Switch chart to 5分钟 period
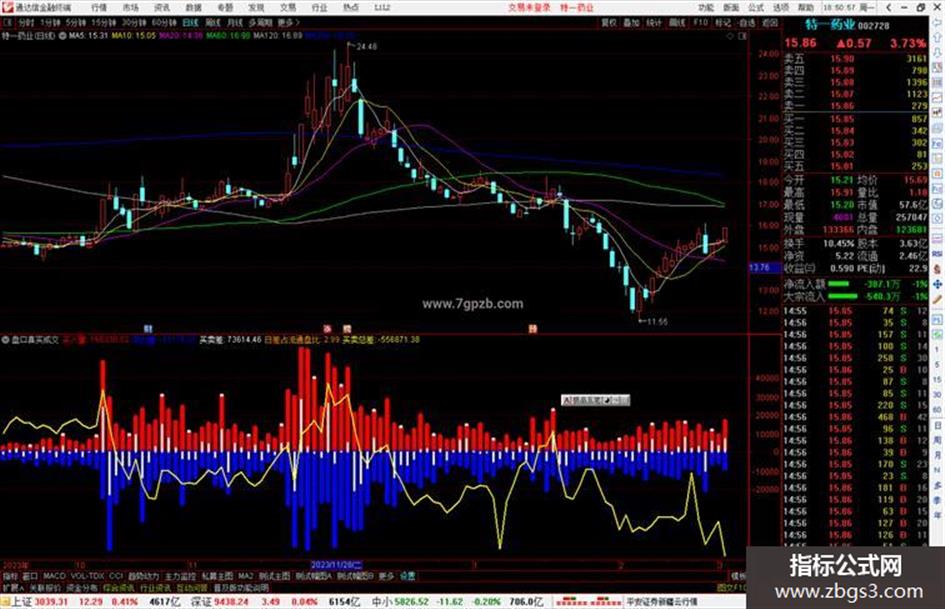 (x=76, y=22)
